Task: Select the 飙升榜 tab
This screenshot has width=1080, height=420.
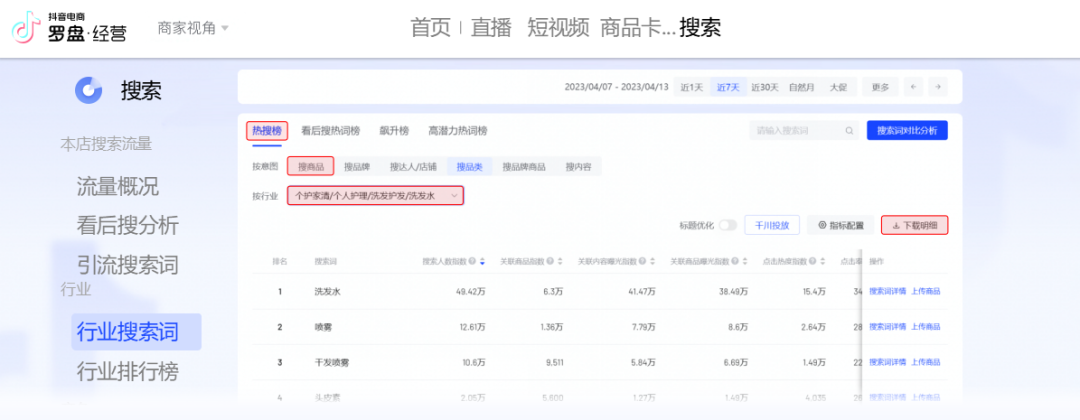Action: pos(394,131)
